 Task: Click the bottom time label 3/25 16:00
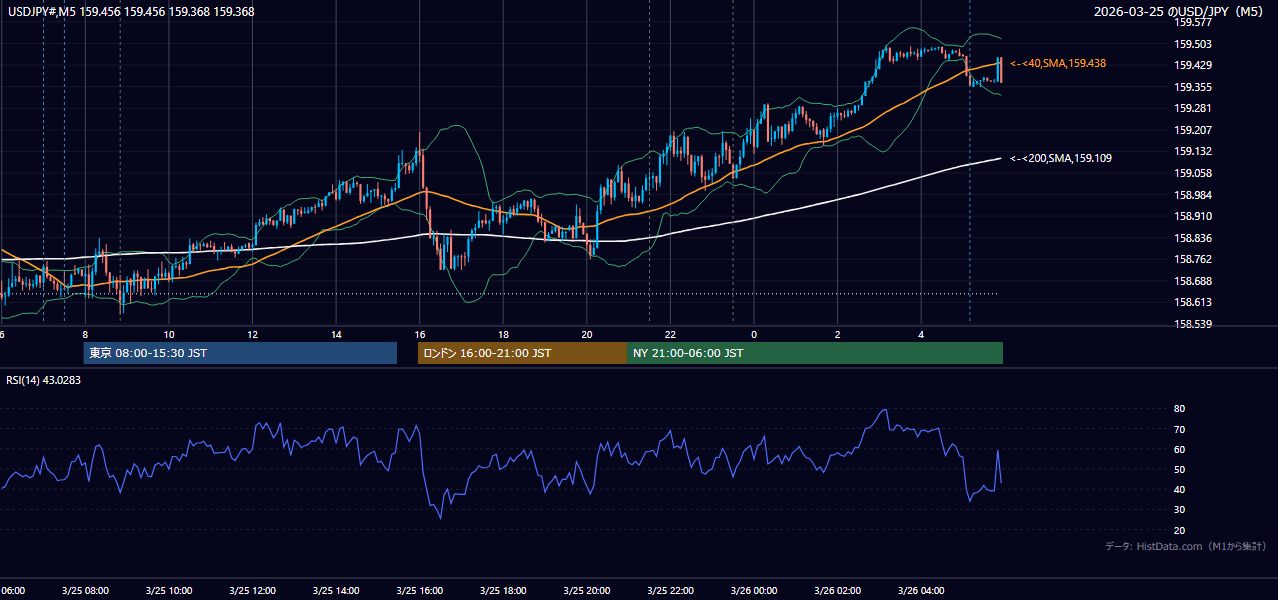pyautogui.click(x=420, y=591)
